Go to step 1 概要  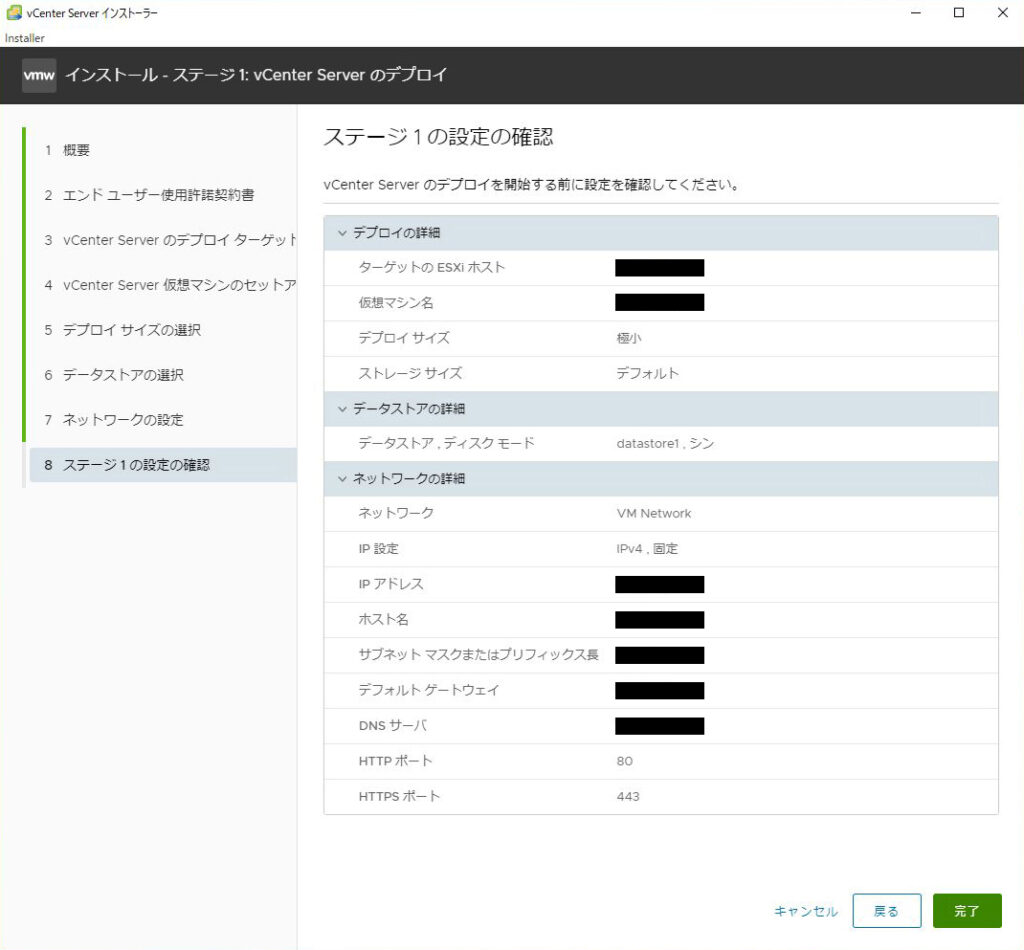click(67, 150)
